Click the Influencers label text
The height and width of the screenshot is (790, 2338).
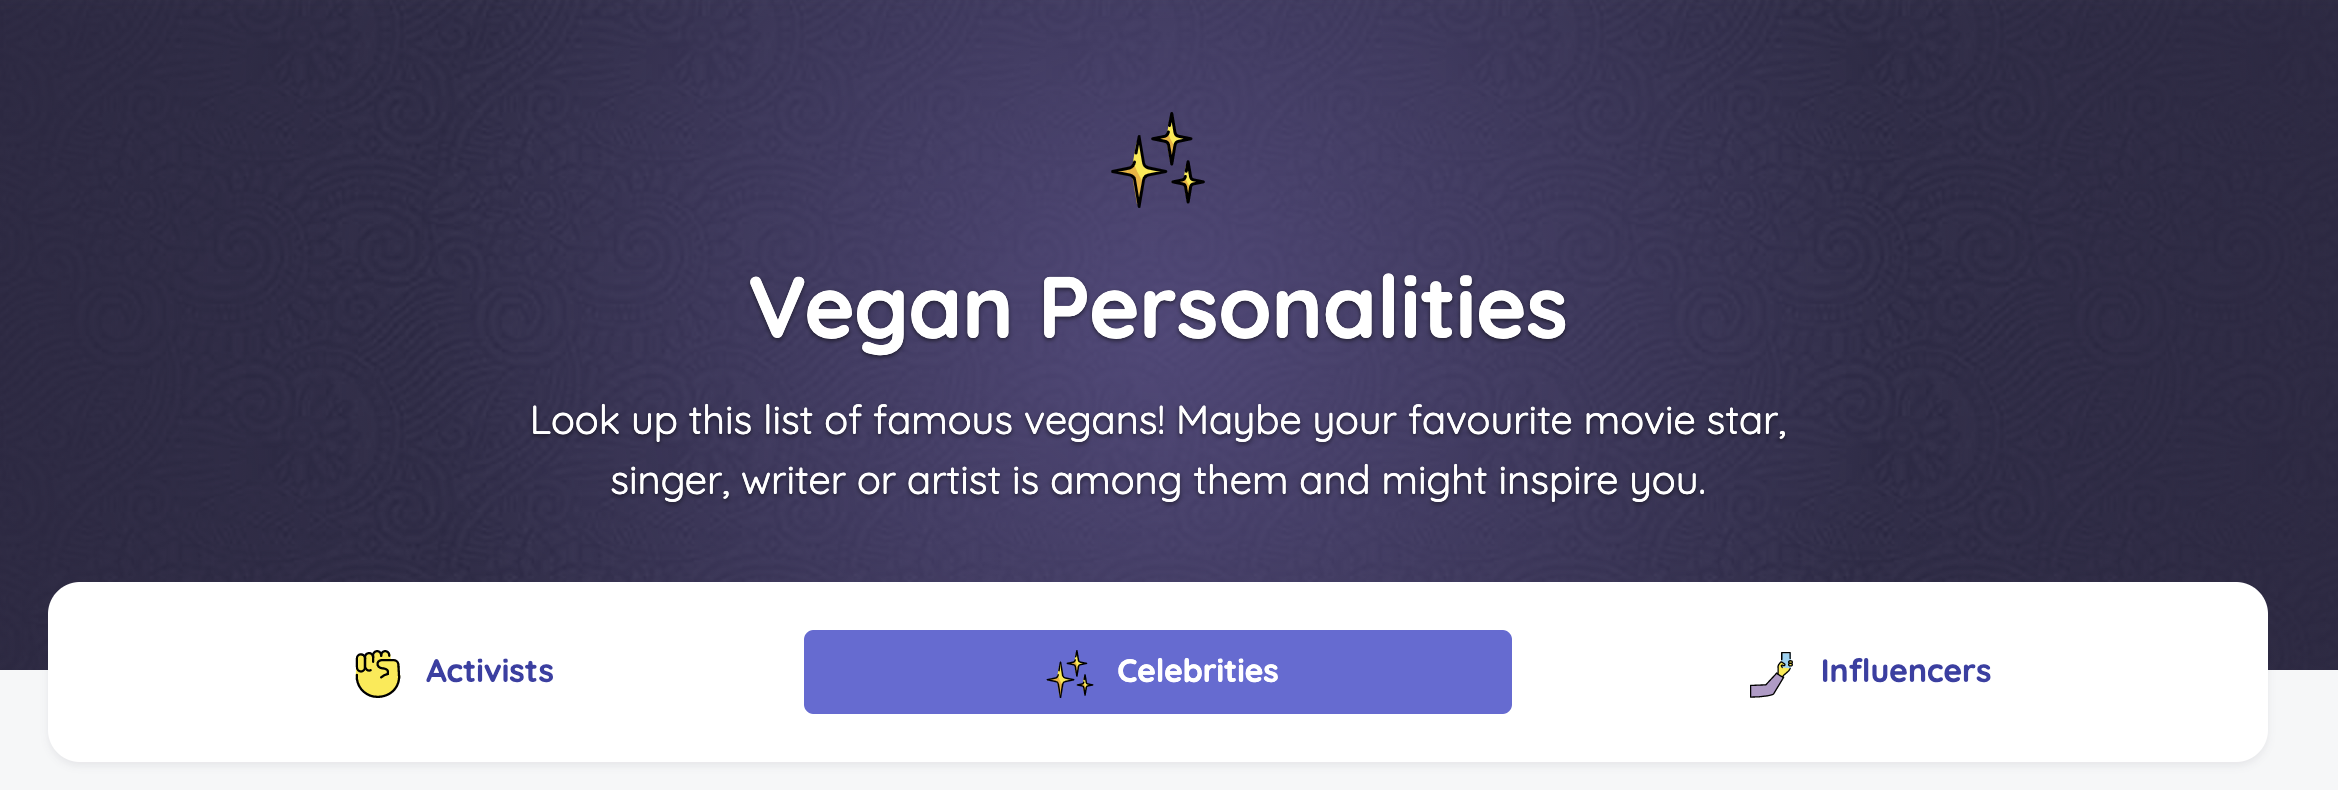pos(1905,671)
